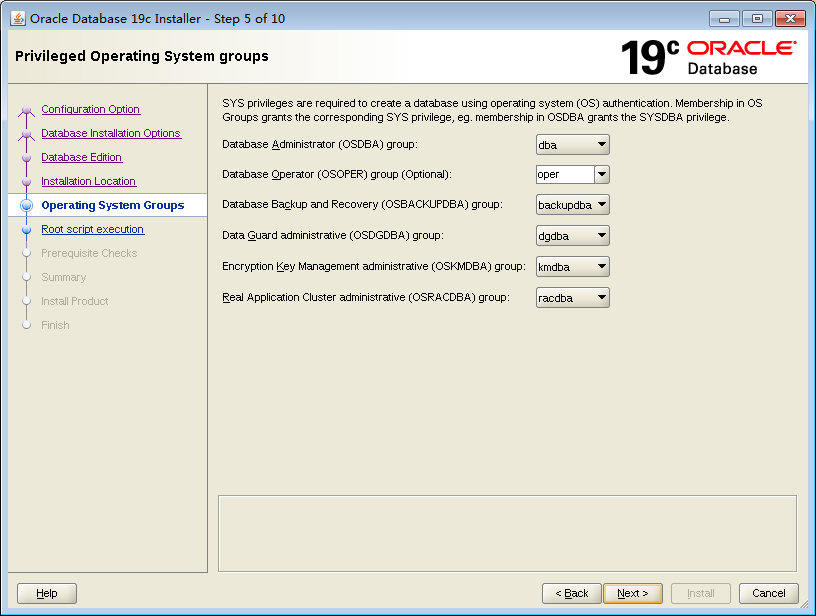The image size is (816, 616).
Task: Click the Finish step circle icon
Action: tap(26, 325)
